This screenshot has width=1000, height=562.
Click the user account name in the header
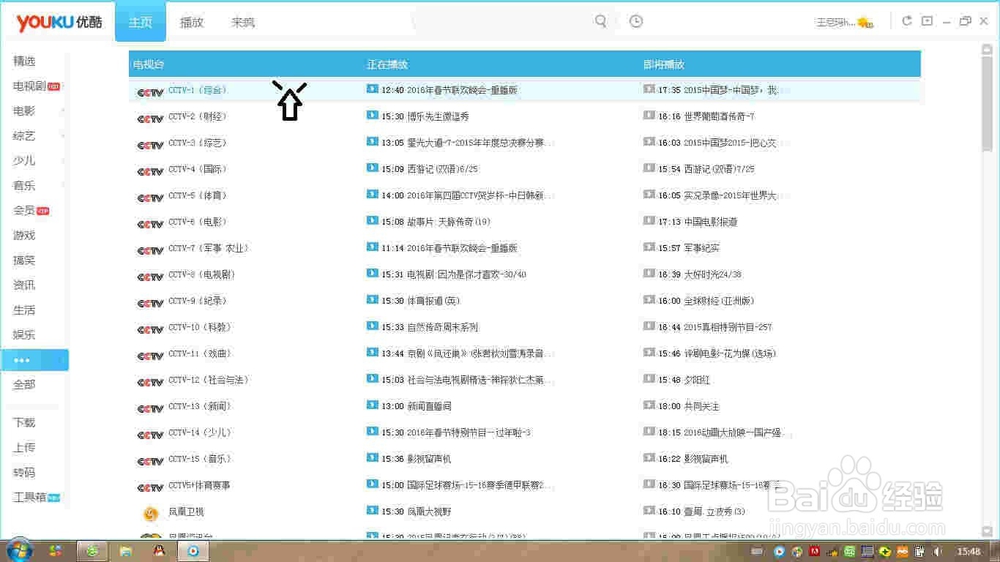click(x=835, y=22)
